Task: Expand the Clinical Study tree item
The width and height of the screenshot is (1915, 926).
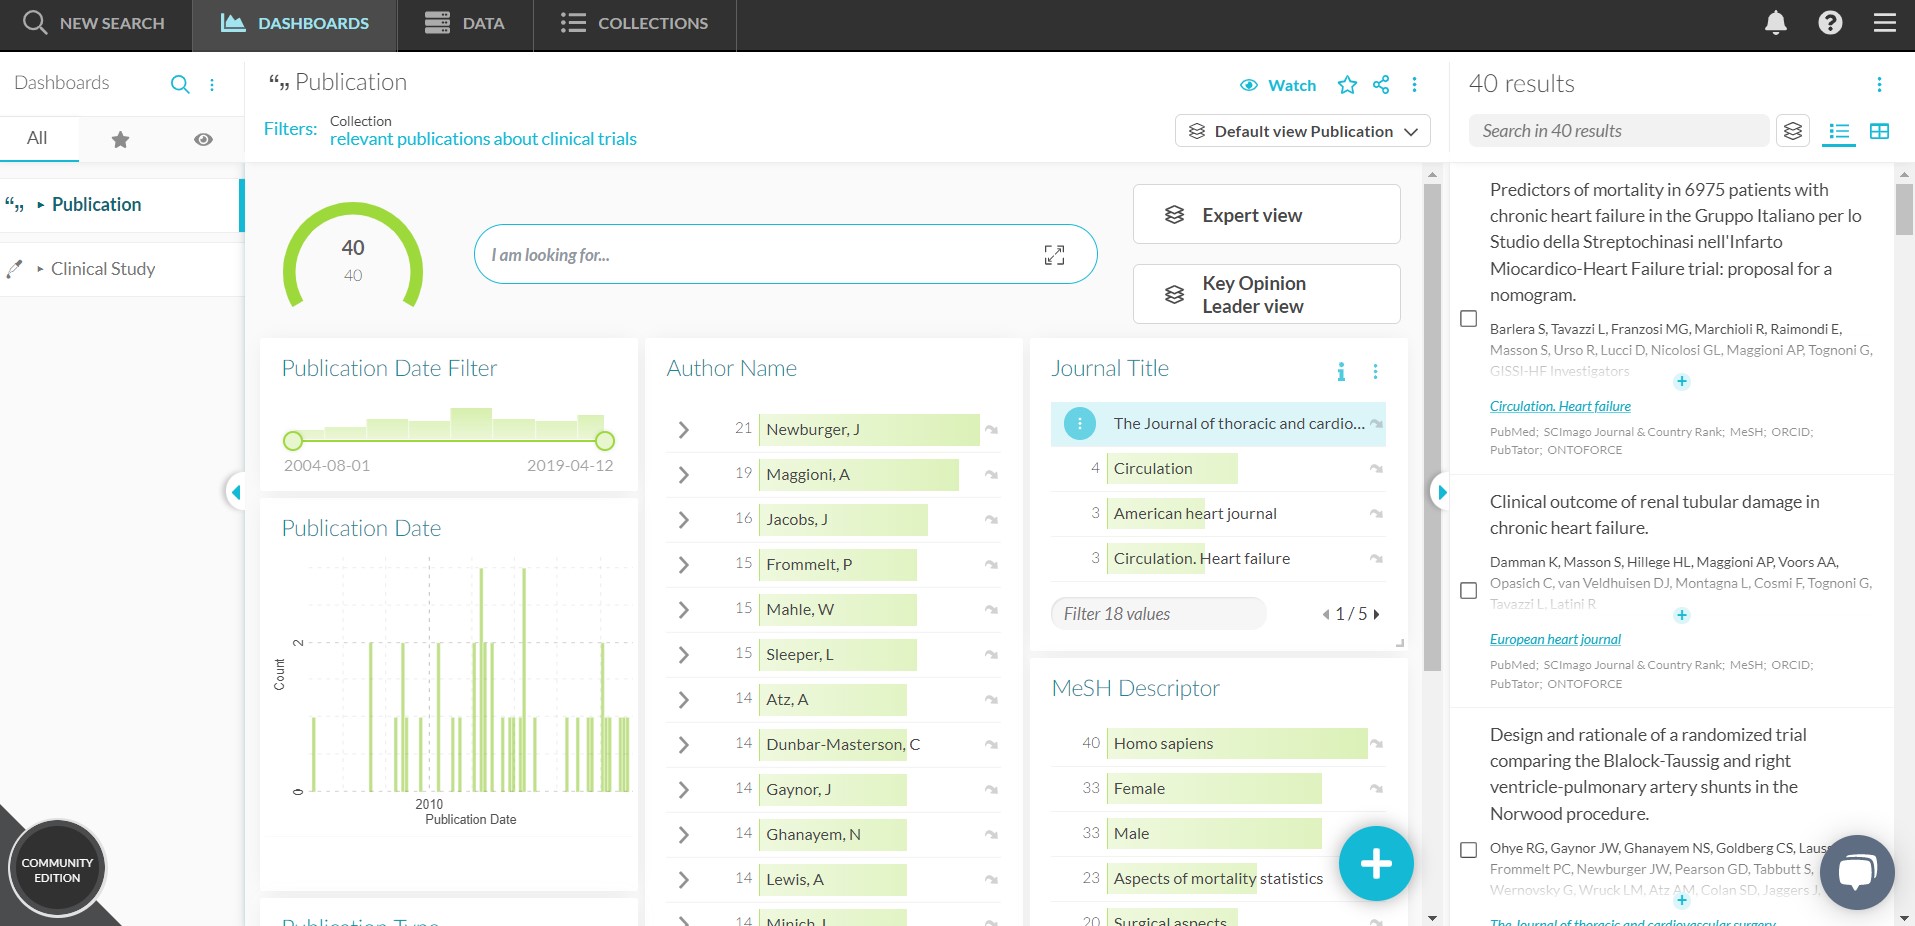Action: pos(40,269)
